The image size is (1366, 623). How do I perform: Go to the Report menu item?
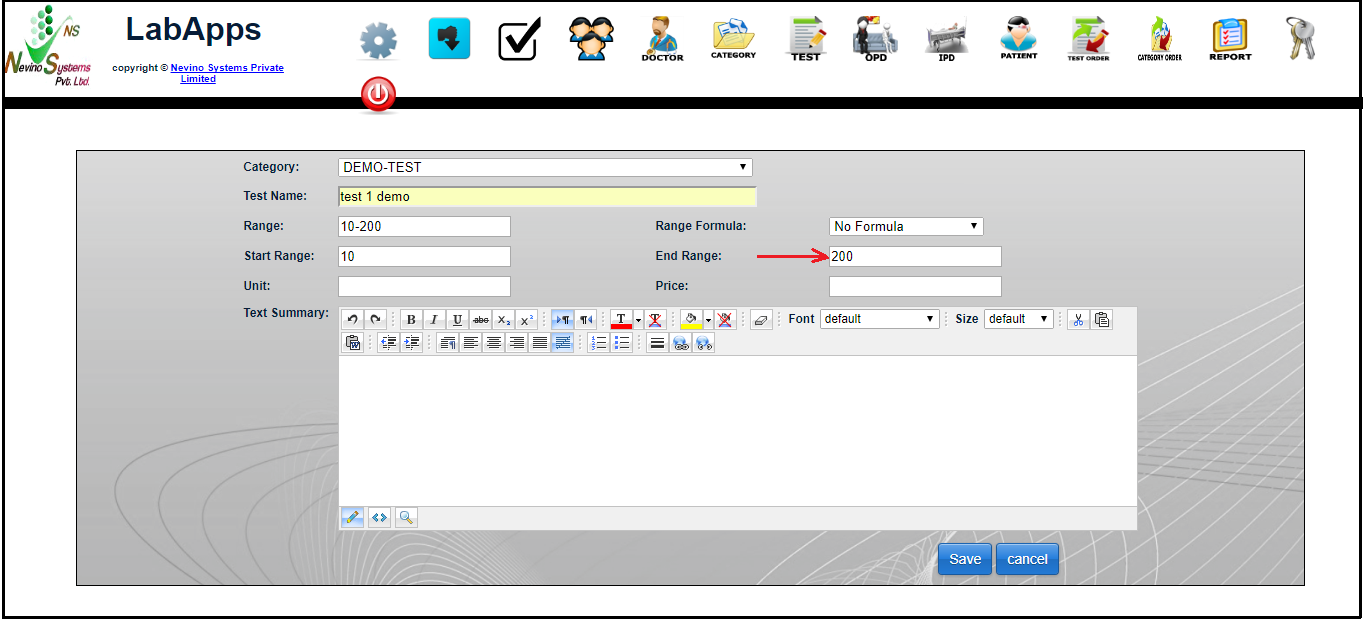1229,39
